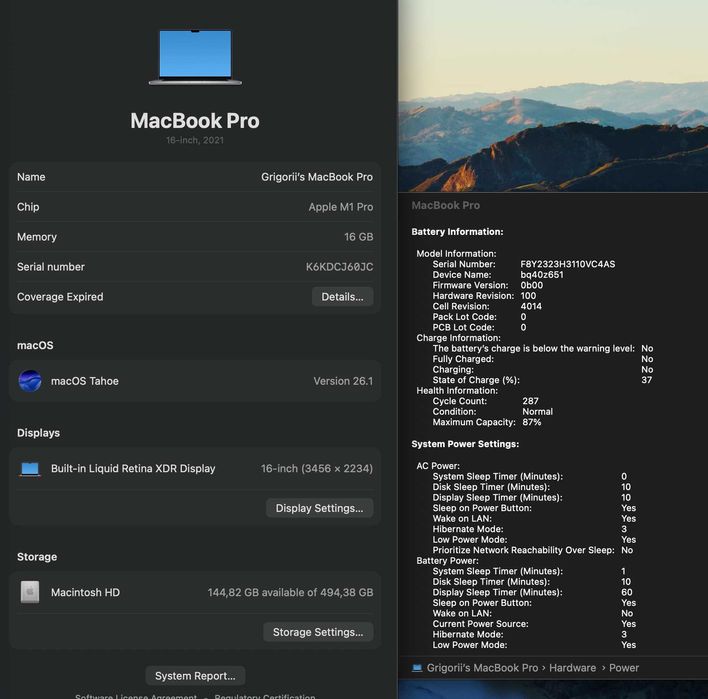
Task: Click the AC Power section label
Action: (438, 466)
